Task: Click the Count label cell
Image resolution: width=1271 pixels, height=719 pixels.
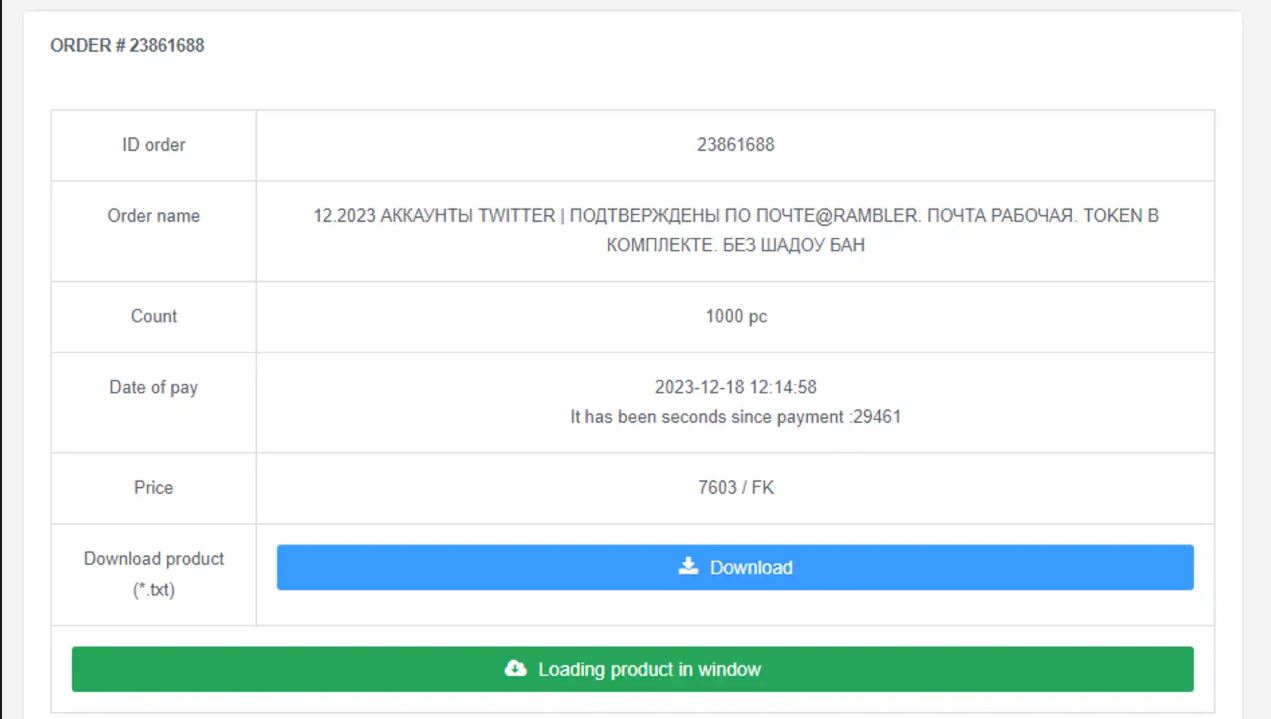Action: (154, 317)
